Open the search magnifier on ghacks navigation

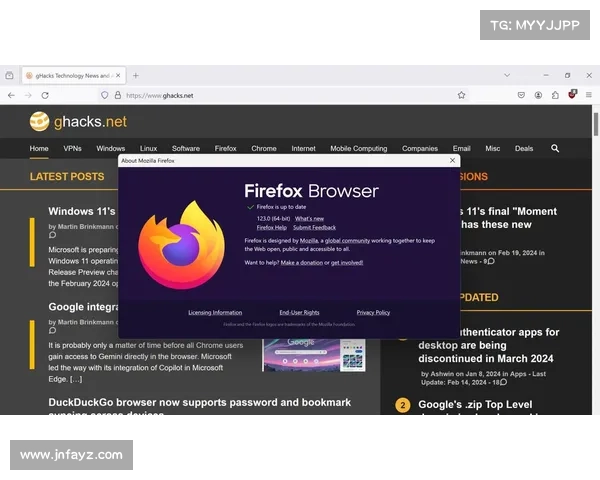tap(555, 148)
